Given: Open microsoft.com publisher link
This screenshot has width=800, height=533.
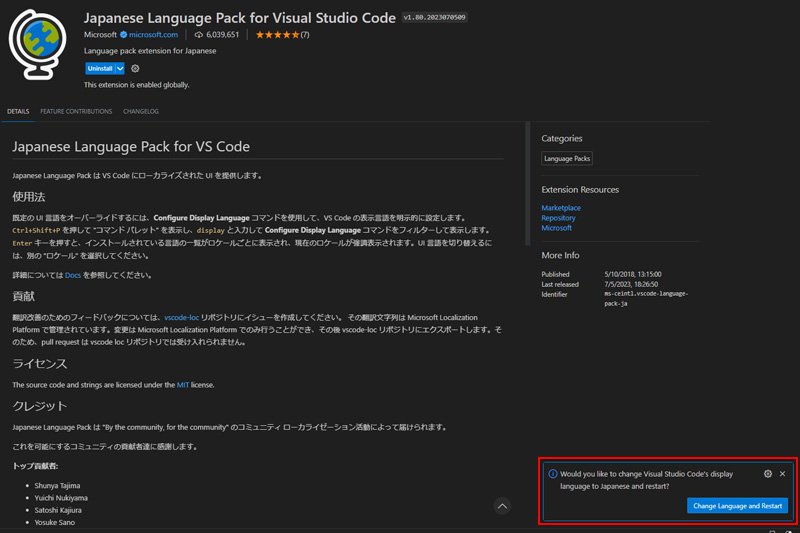Looking at the screenshot, I should coord(153,35).
